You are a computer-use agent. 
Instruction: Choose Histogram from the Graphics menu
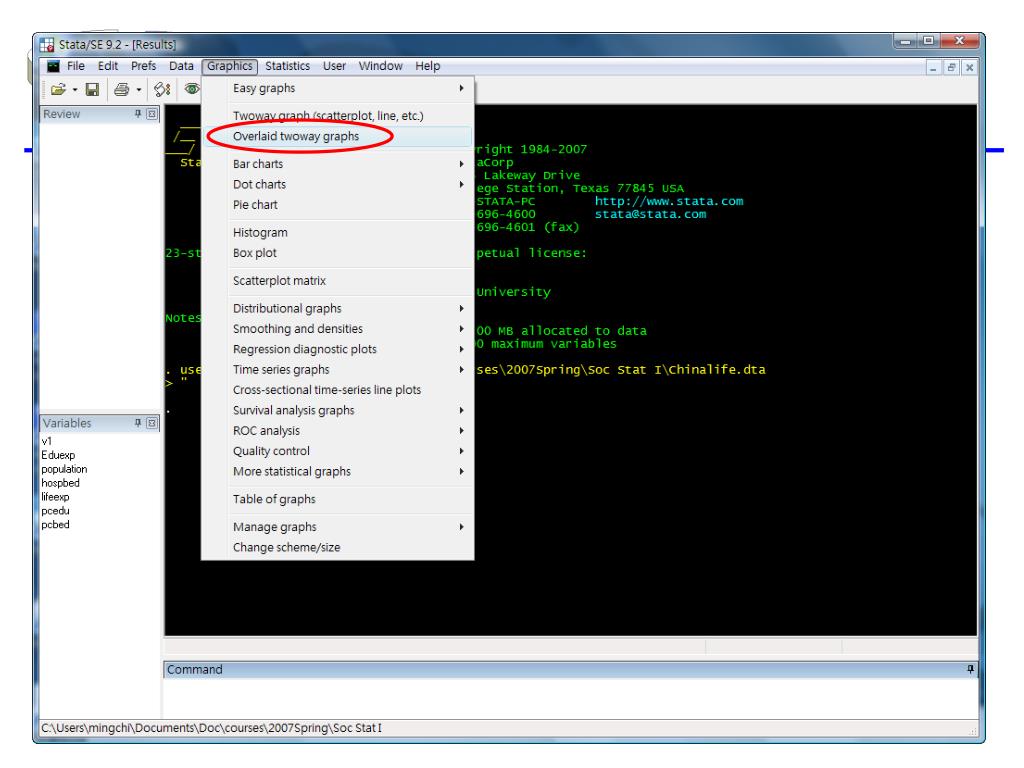tap(260, 232)
